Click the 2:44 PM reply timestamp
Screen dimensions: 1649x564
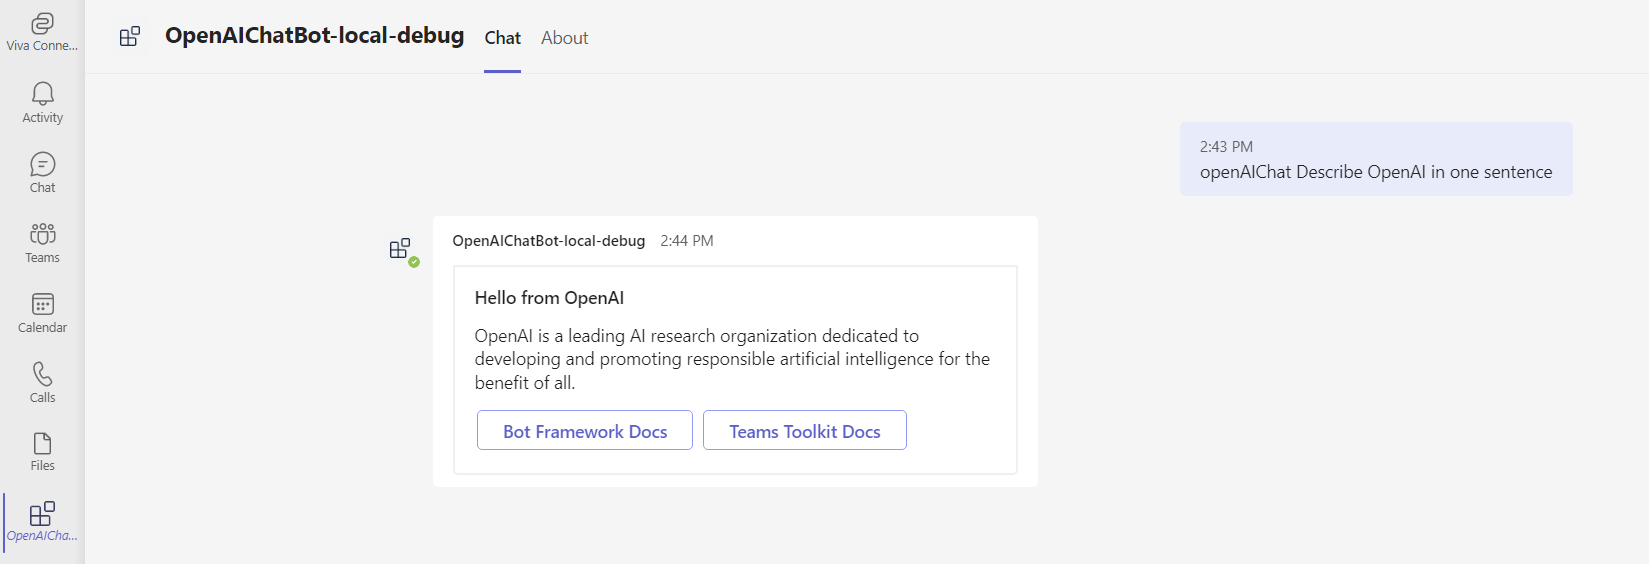[x=687, y=241]
